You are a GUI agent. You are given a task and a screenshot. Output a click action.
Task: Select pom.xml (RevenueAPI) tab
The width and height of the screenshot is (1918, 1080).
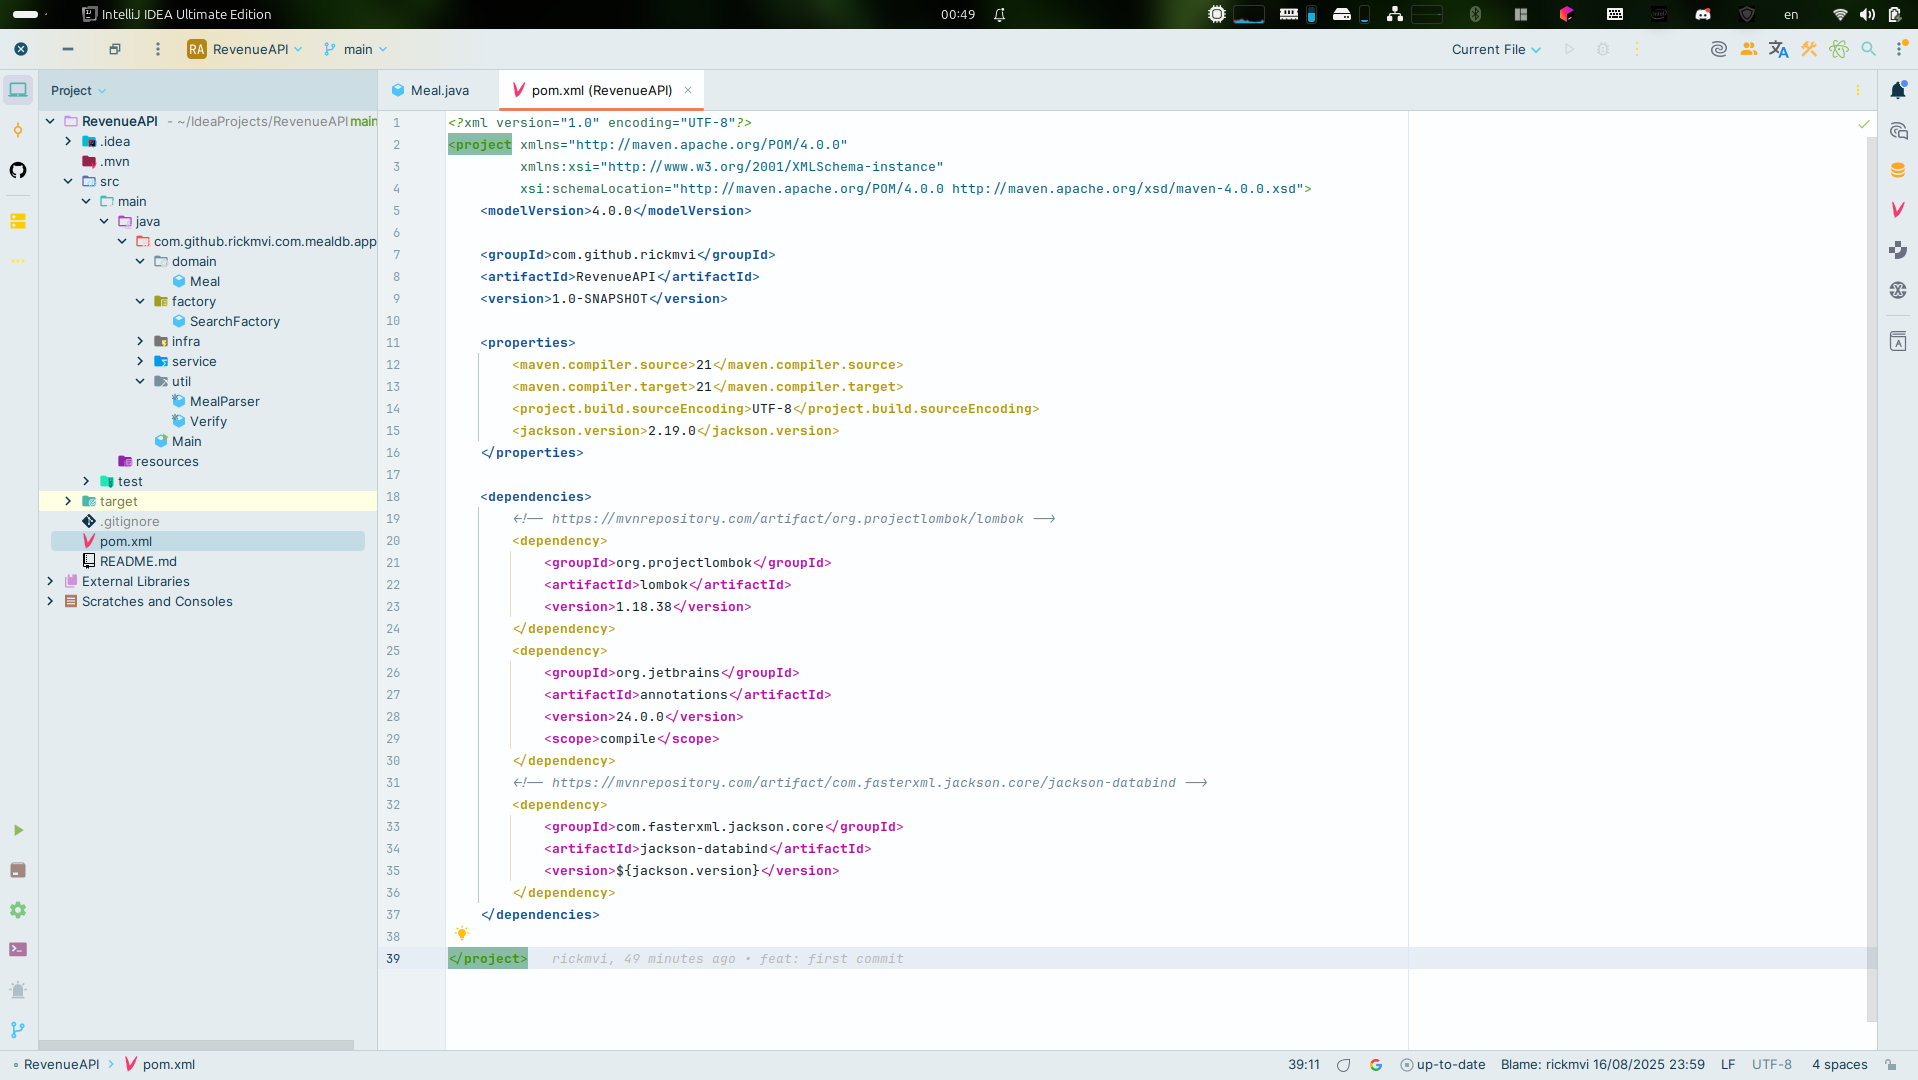tap(601, 90)
